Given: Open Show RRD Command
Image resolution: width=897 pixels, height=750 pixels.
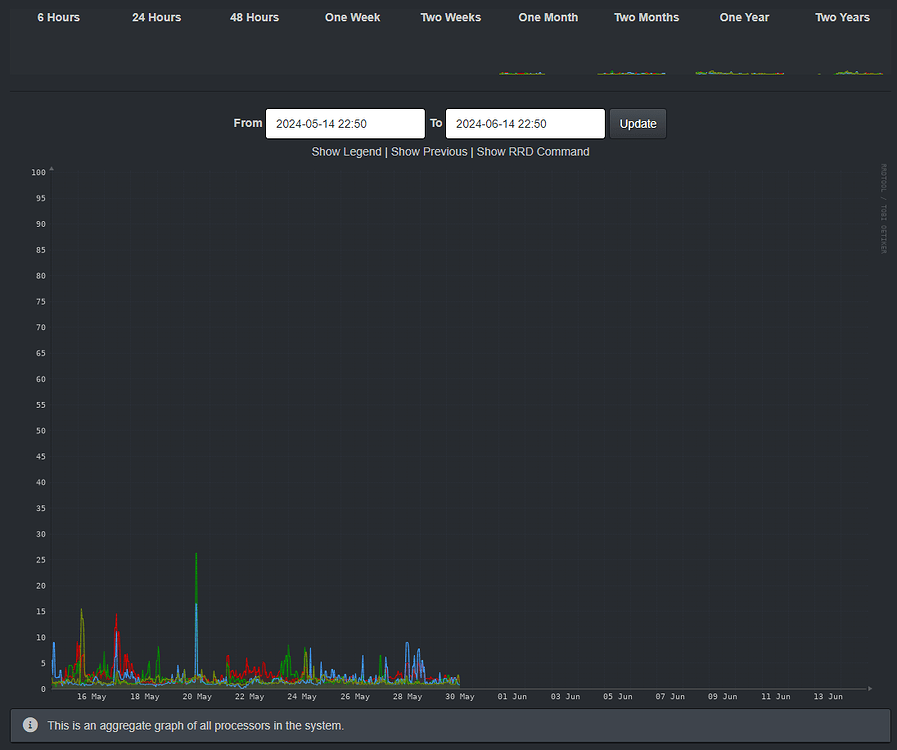Looking at the screenshot, I should (x=533, y=151).
